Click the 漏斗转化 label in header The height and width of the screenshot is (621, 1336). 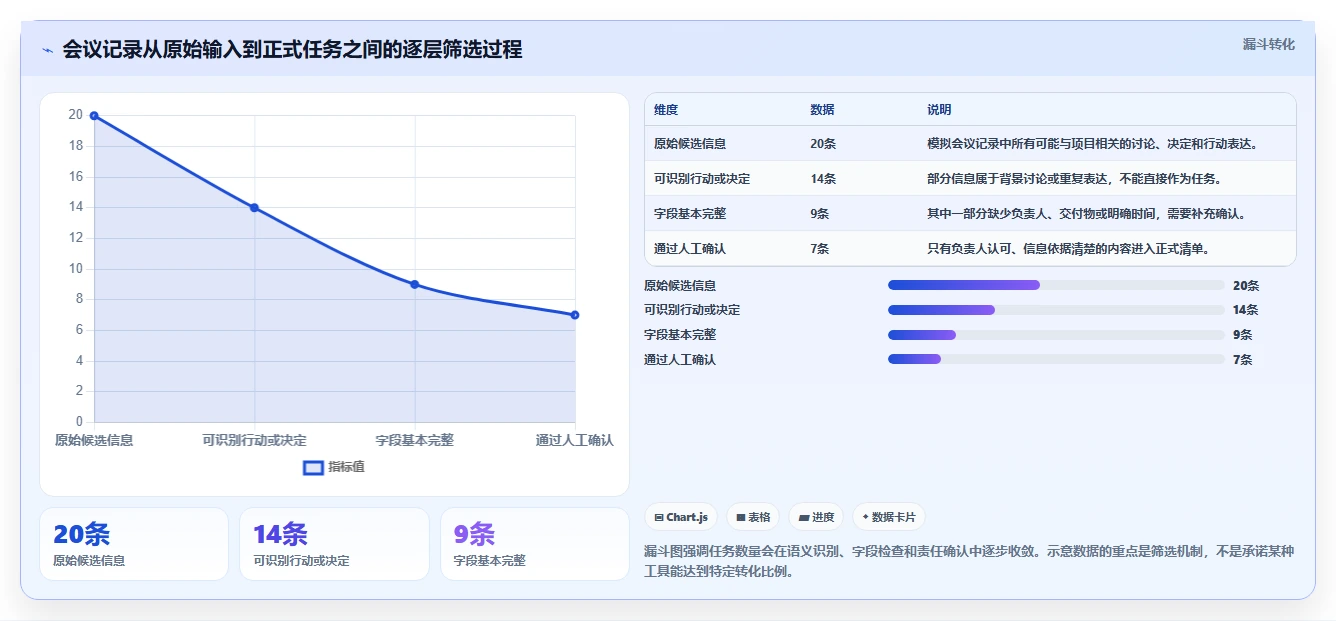pyautogui.click(x=1268, y=45)
